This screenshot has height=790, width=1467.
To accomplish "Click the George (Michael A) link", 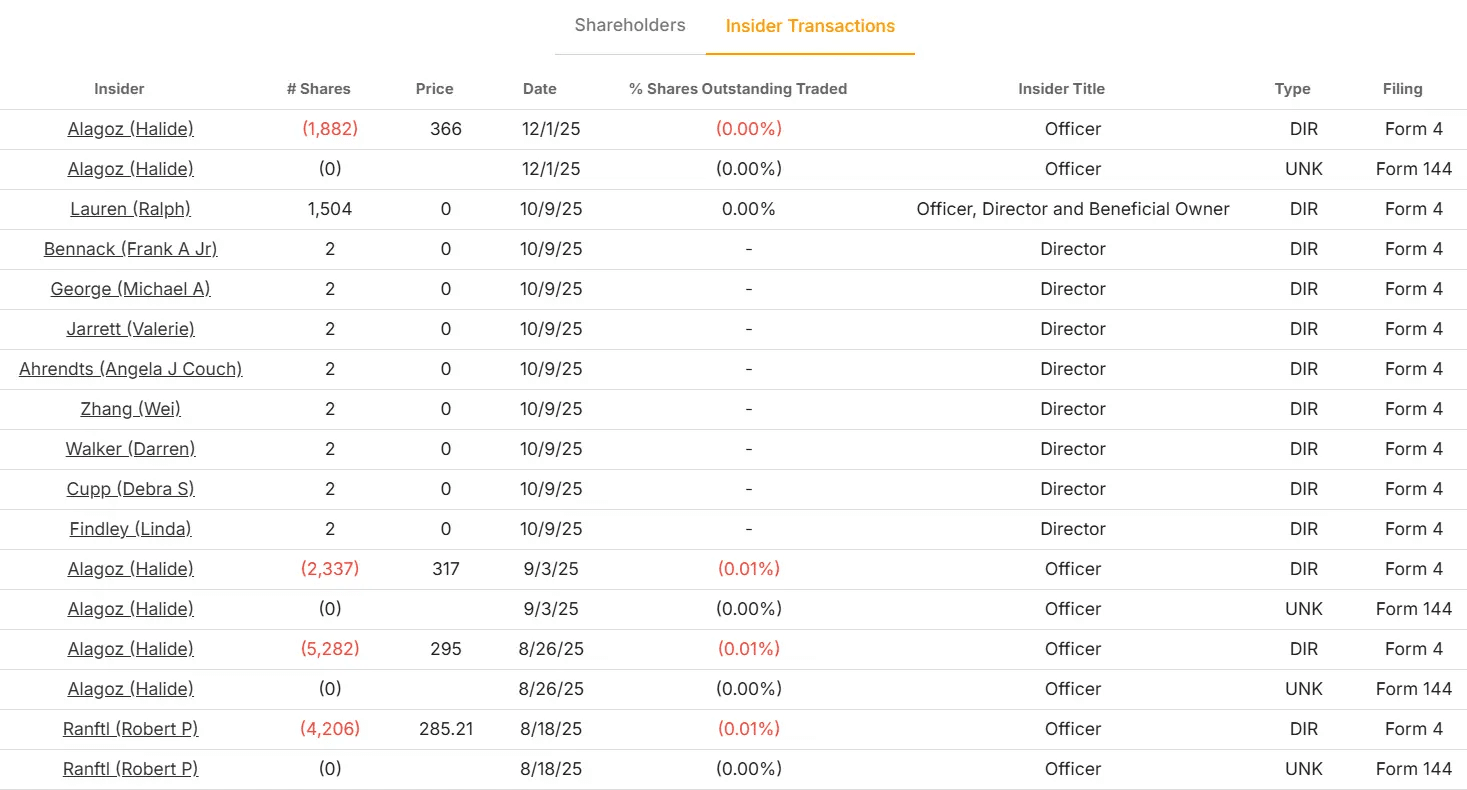I will [x=131, y=289].
